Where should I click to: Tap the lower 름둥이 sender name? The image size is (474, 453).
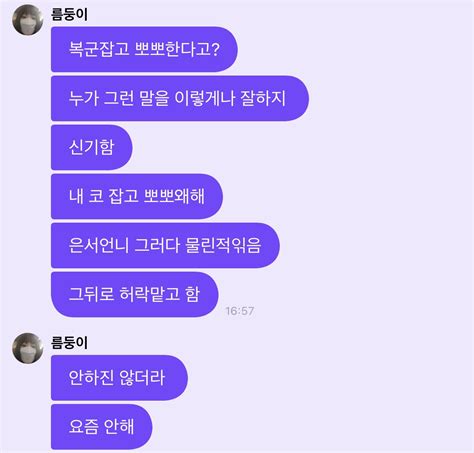(x=69, y=343)
